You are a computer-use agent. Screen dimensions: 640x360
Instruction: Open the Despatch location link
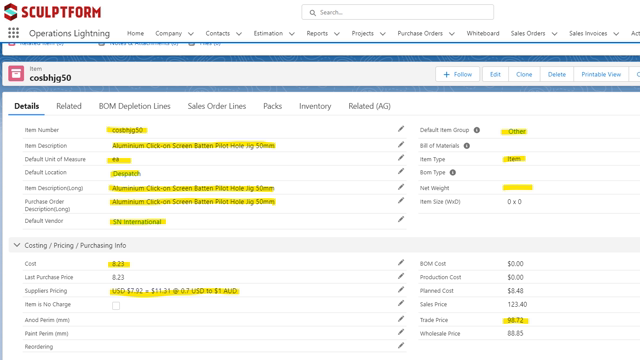tap(127, 173)
